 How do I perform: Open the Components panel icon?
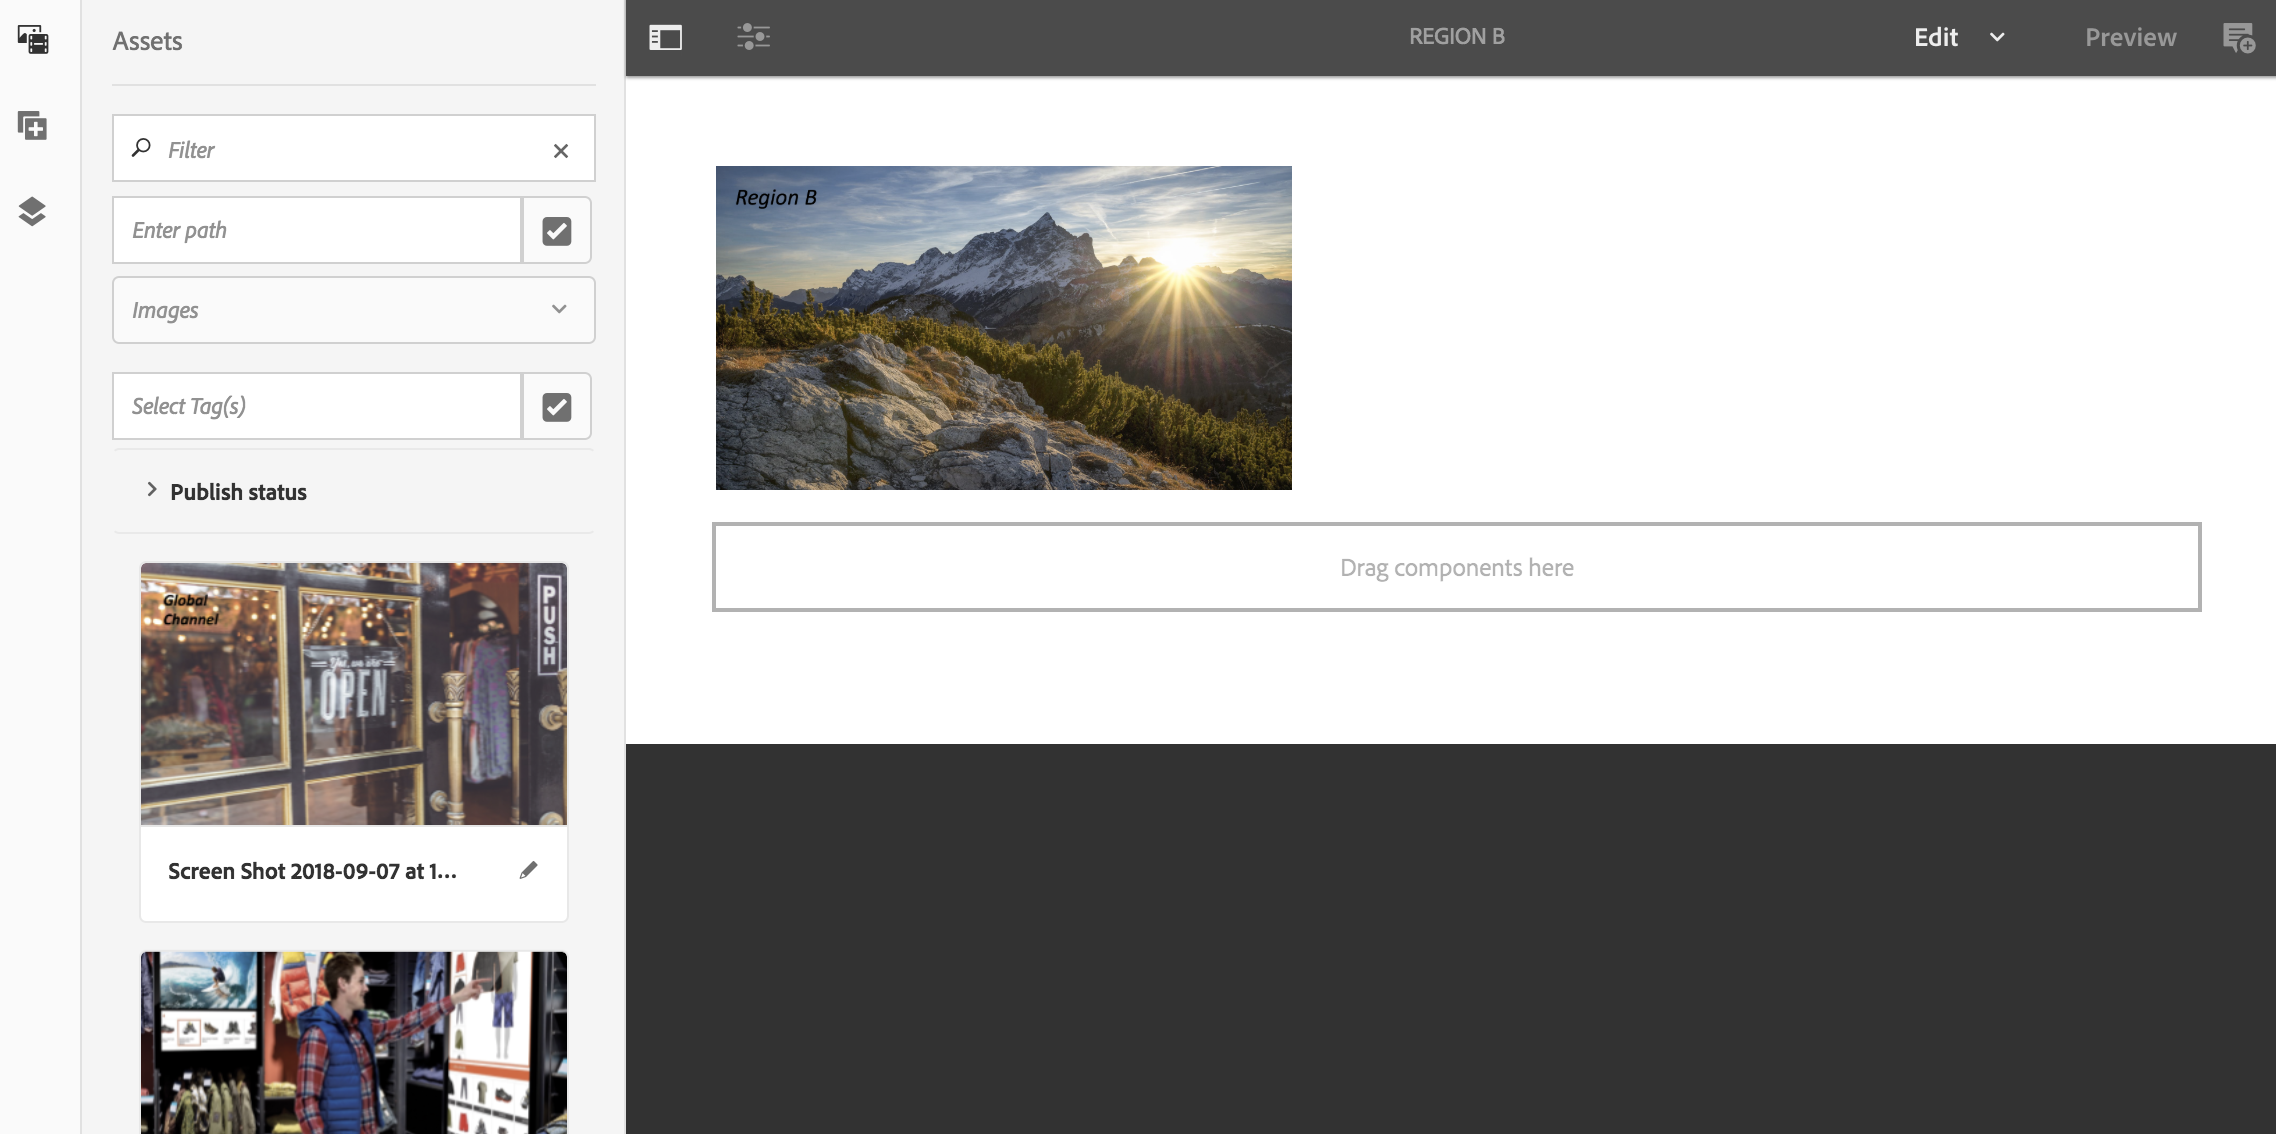tap(32, 126)
